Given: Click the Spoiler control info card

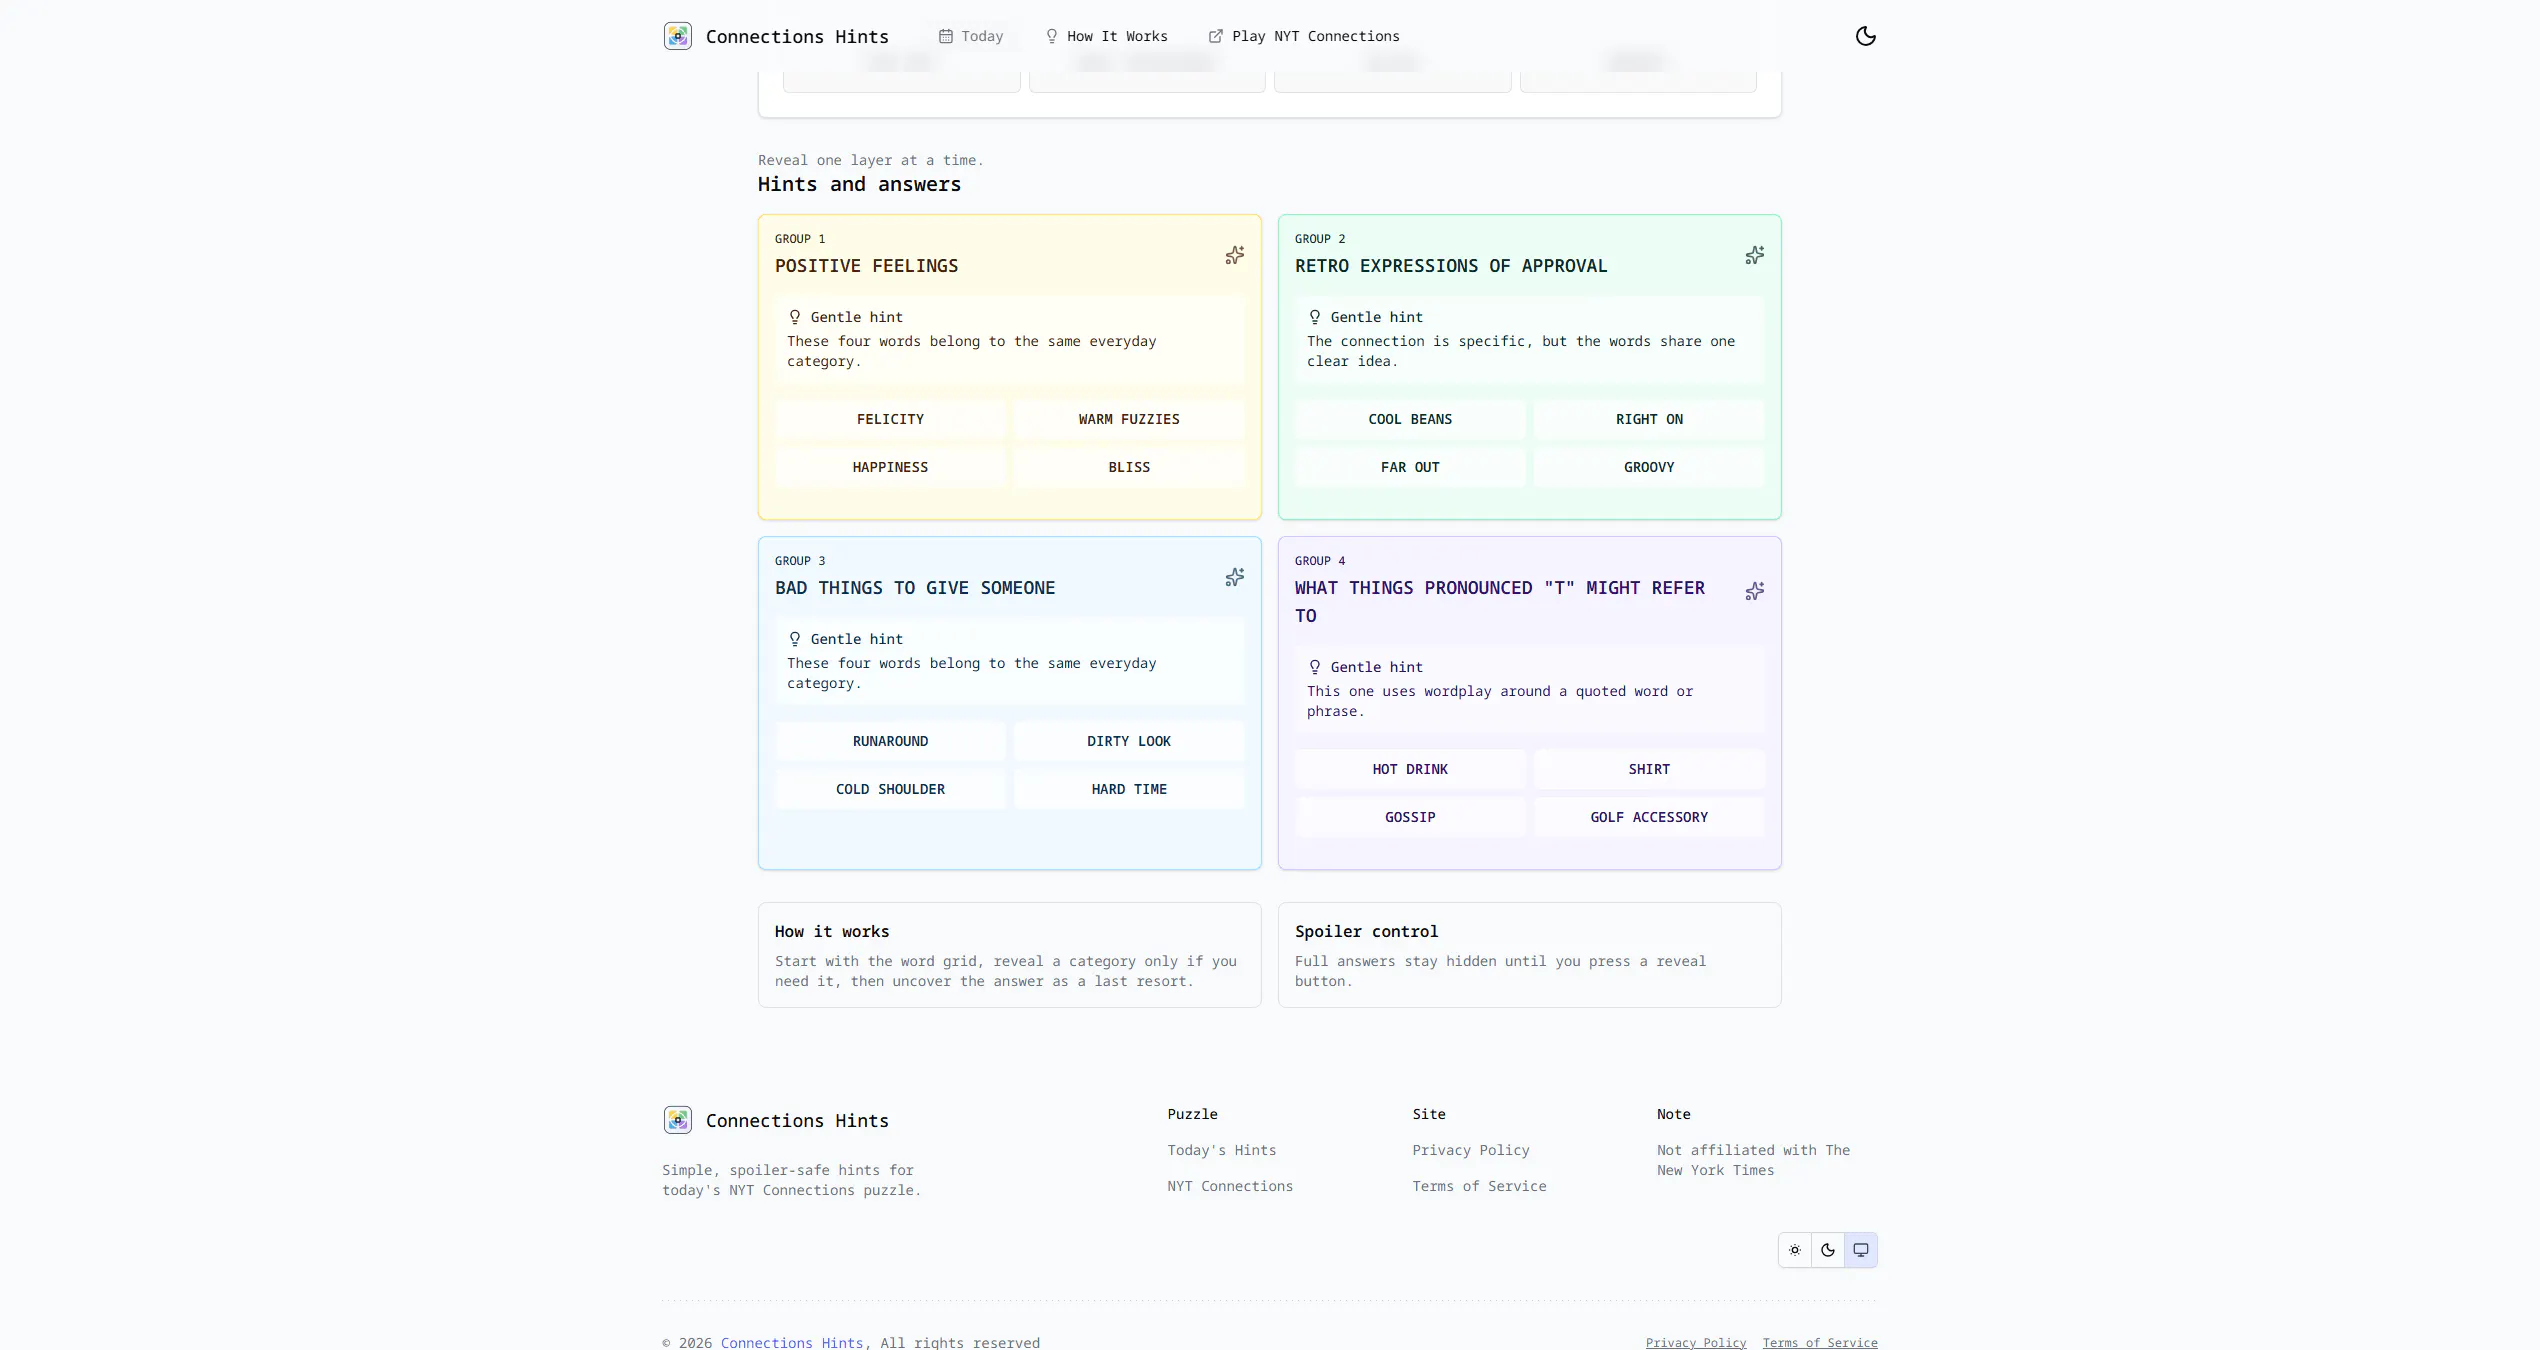Looking at the screenshot, I should (1529, 955).
